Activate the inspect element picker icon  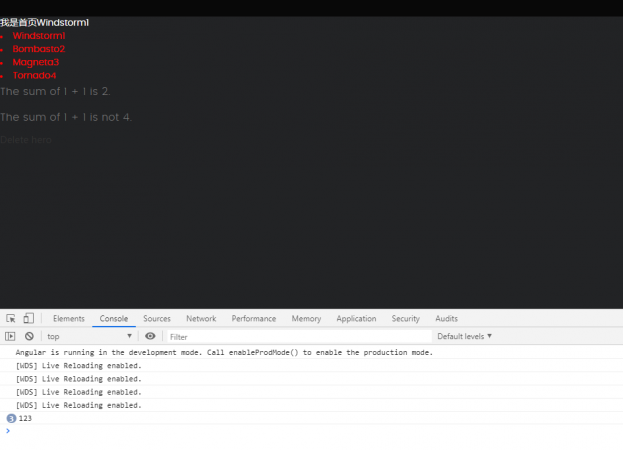pyautogui.click(x=11, y=319)
